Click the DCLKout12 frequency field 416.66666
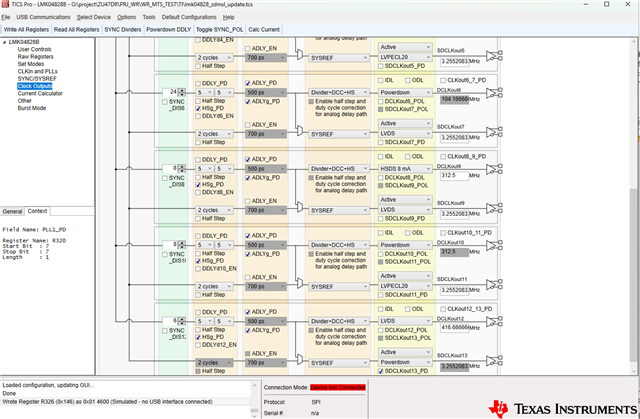The width and height of the screenshot is (640, 419). 454,328
